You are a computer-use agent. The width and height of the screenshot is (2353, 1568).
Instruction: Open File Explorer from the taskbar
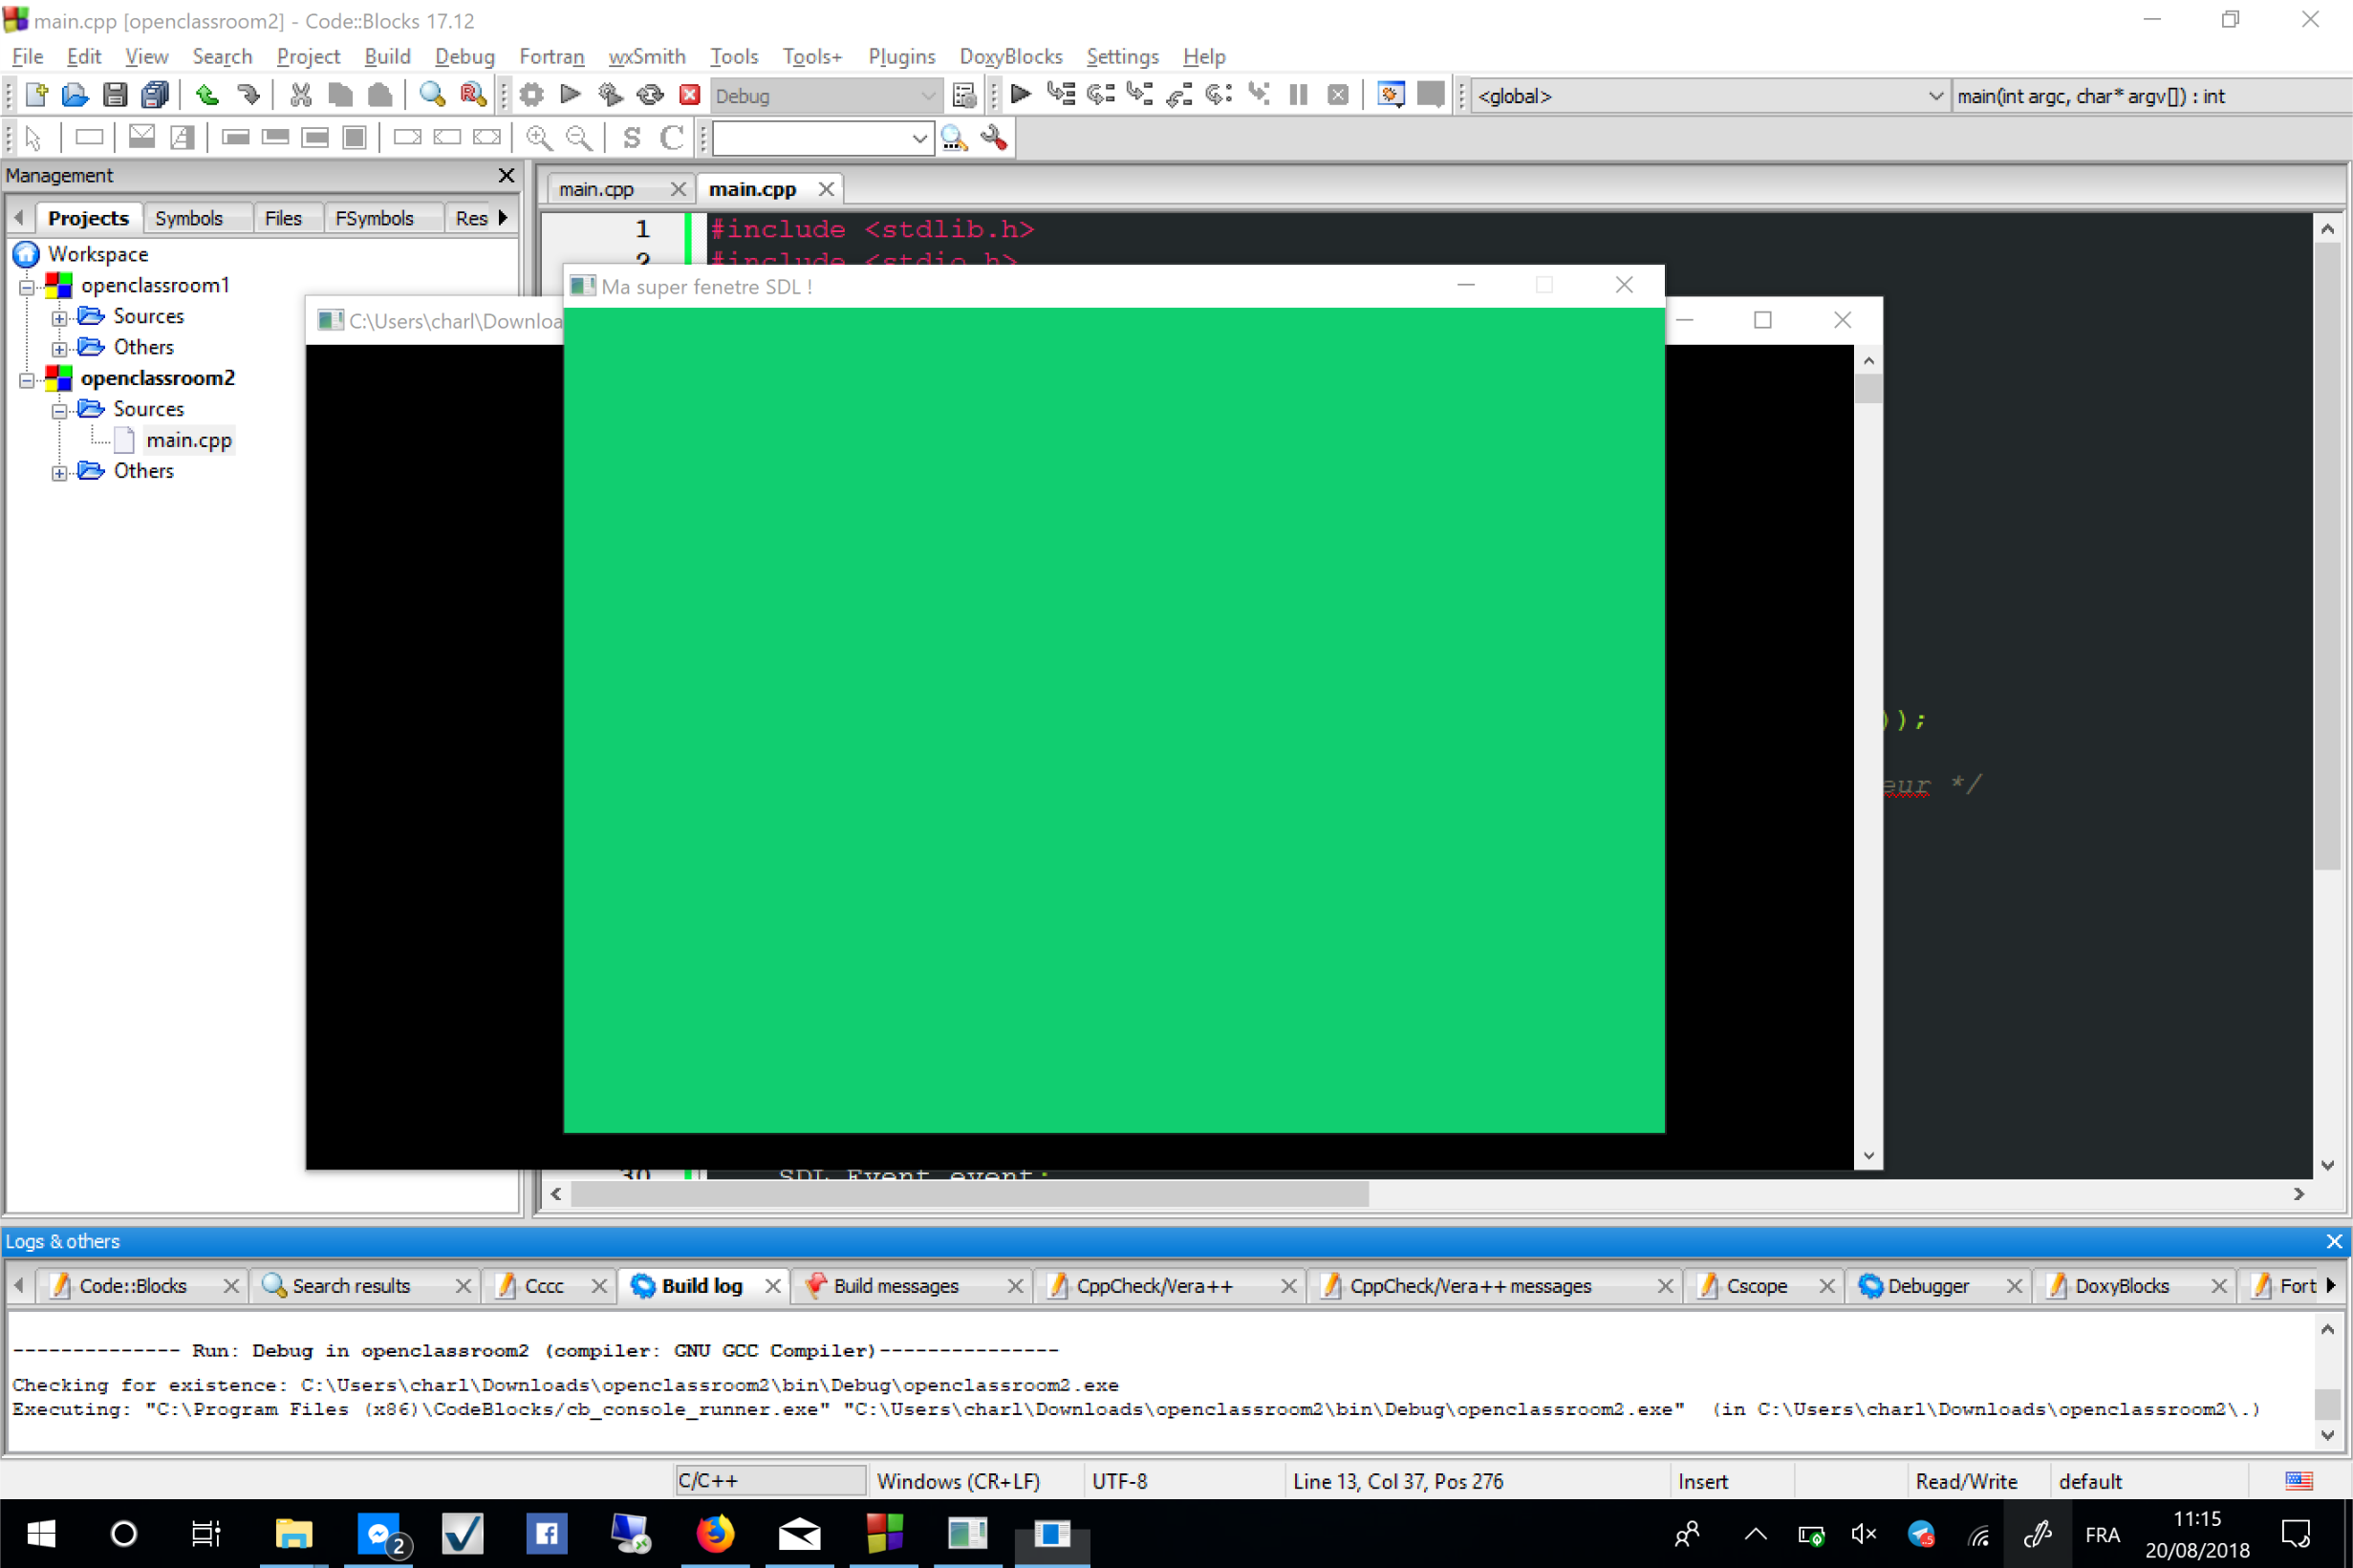[x=293, y=1533]
